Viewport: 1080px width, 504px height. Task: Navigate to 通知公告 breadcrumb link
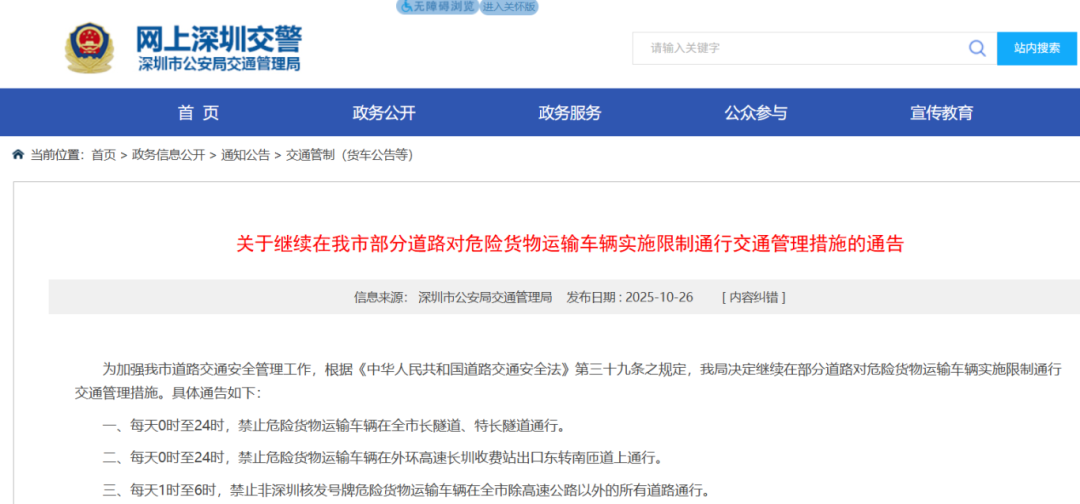245,155
